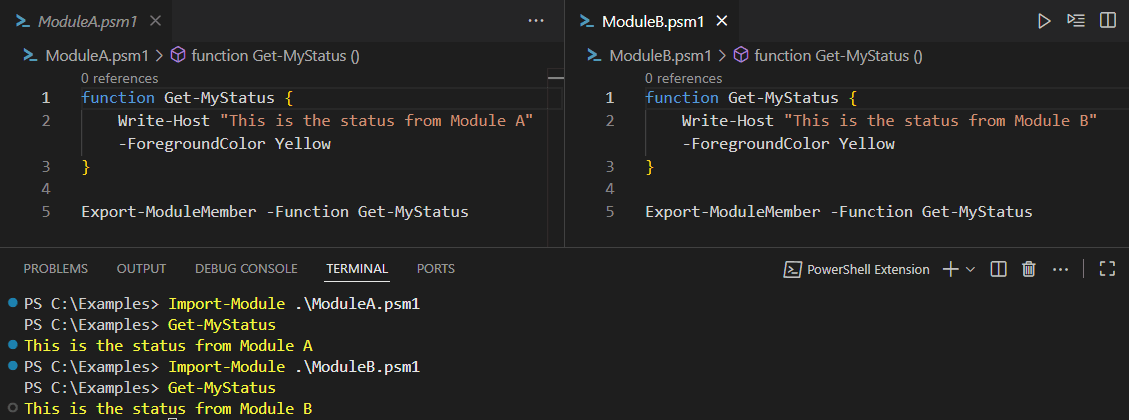Viewport: 1129px width, 420px height.
Task: Click the cube symbol icon in ModuleB breadcrumb
Action: click(741, 55)
